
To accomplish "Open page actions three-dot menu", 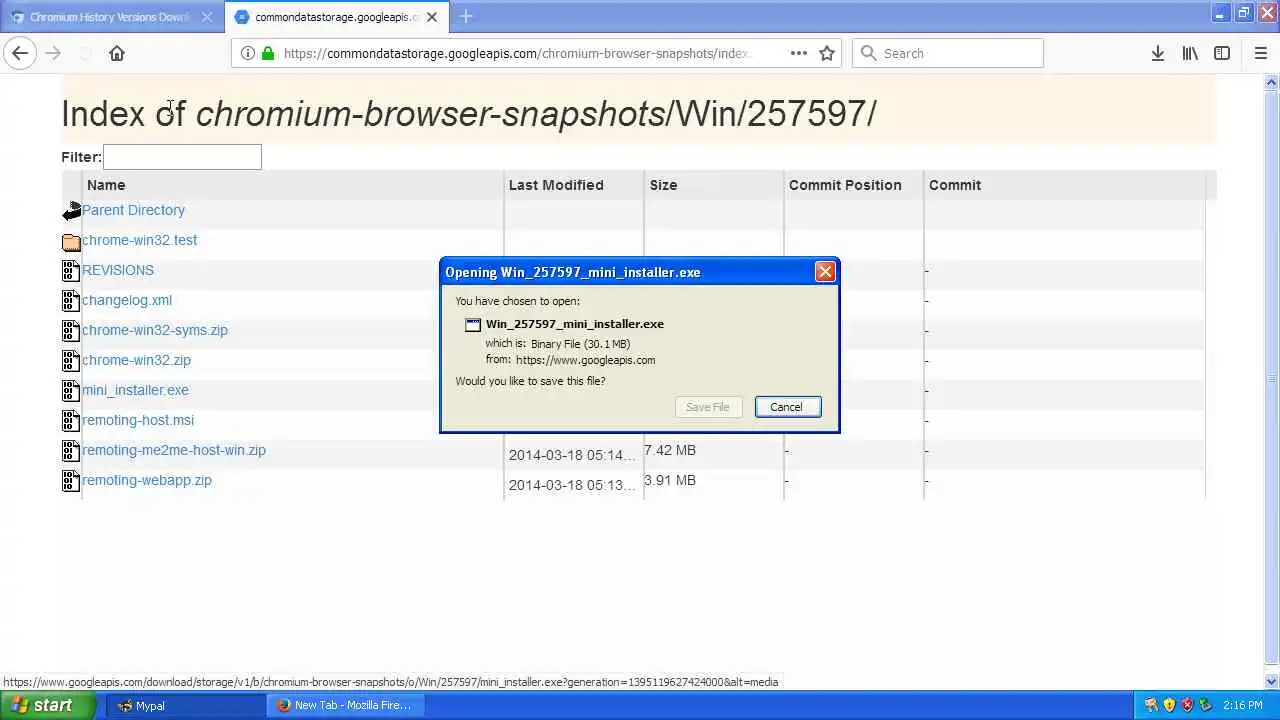I will point(798,53).
